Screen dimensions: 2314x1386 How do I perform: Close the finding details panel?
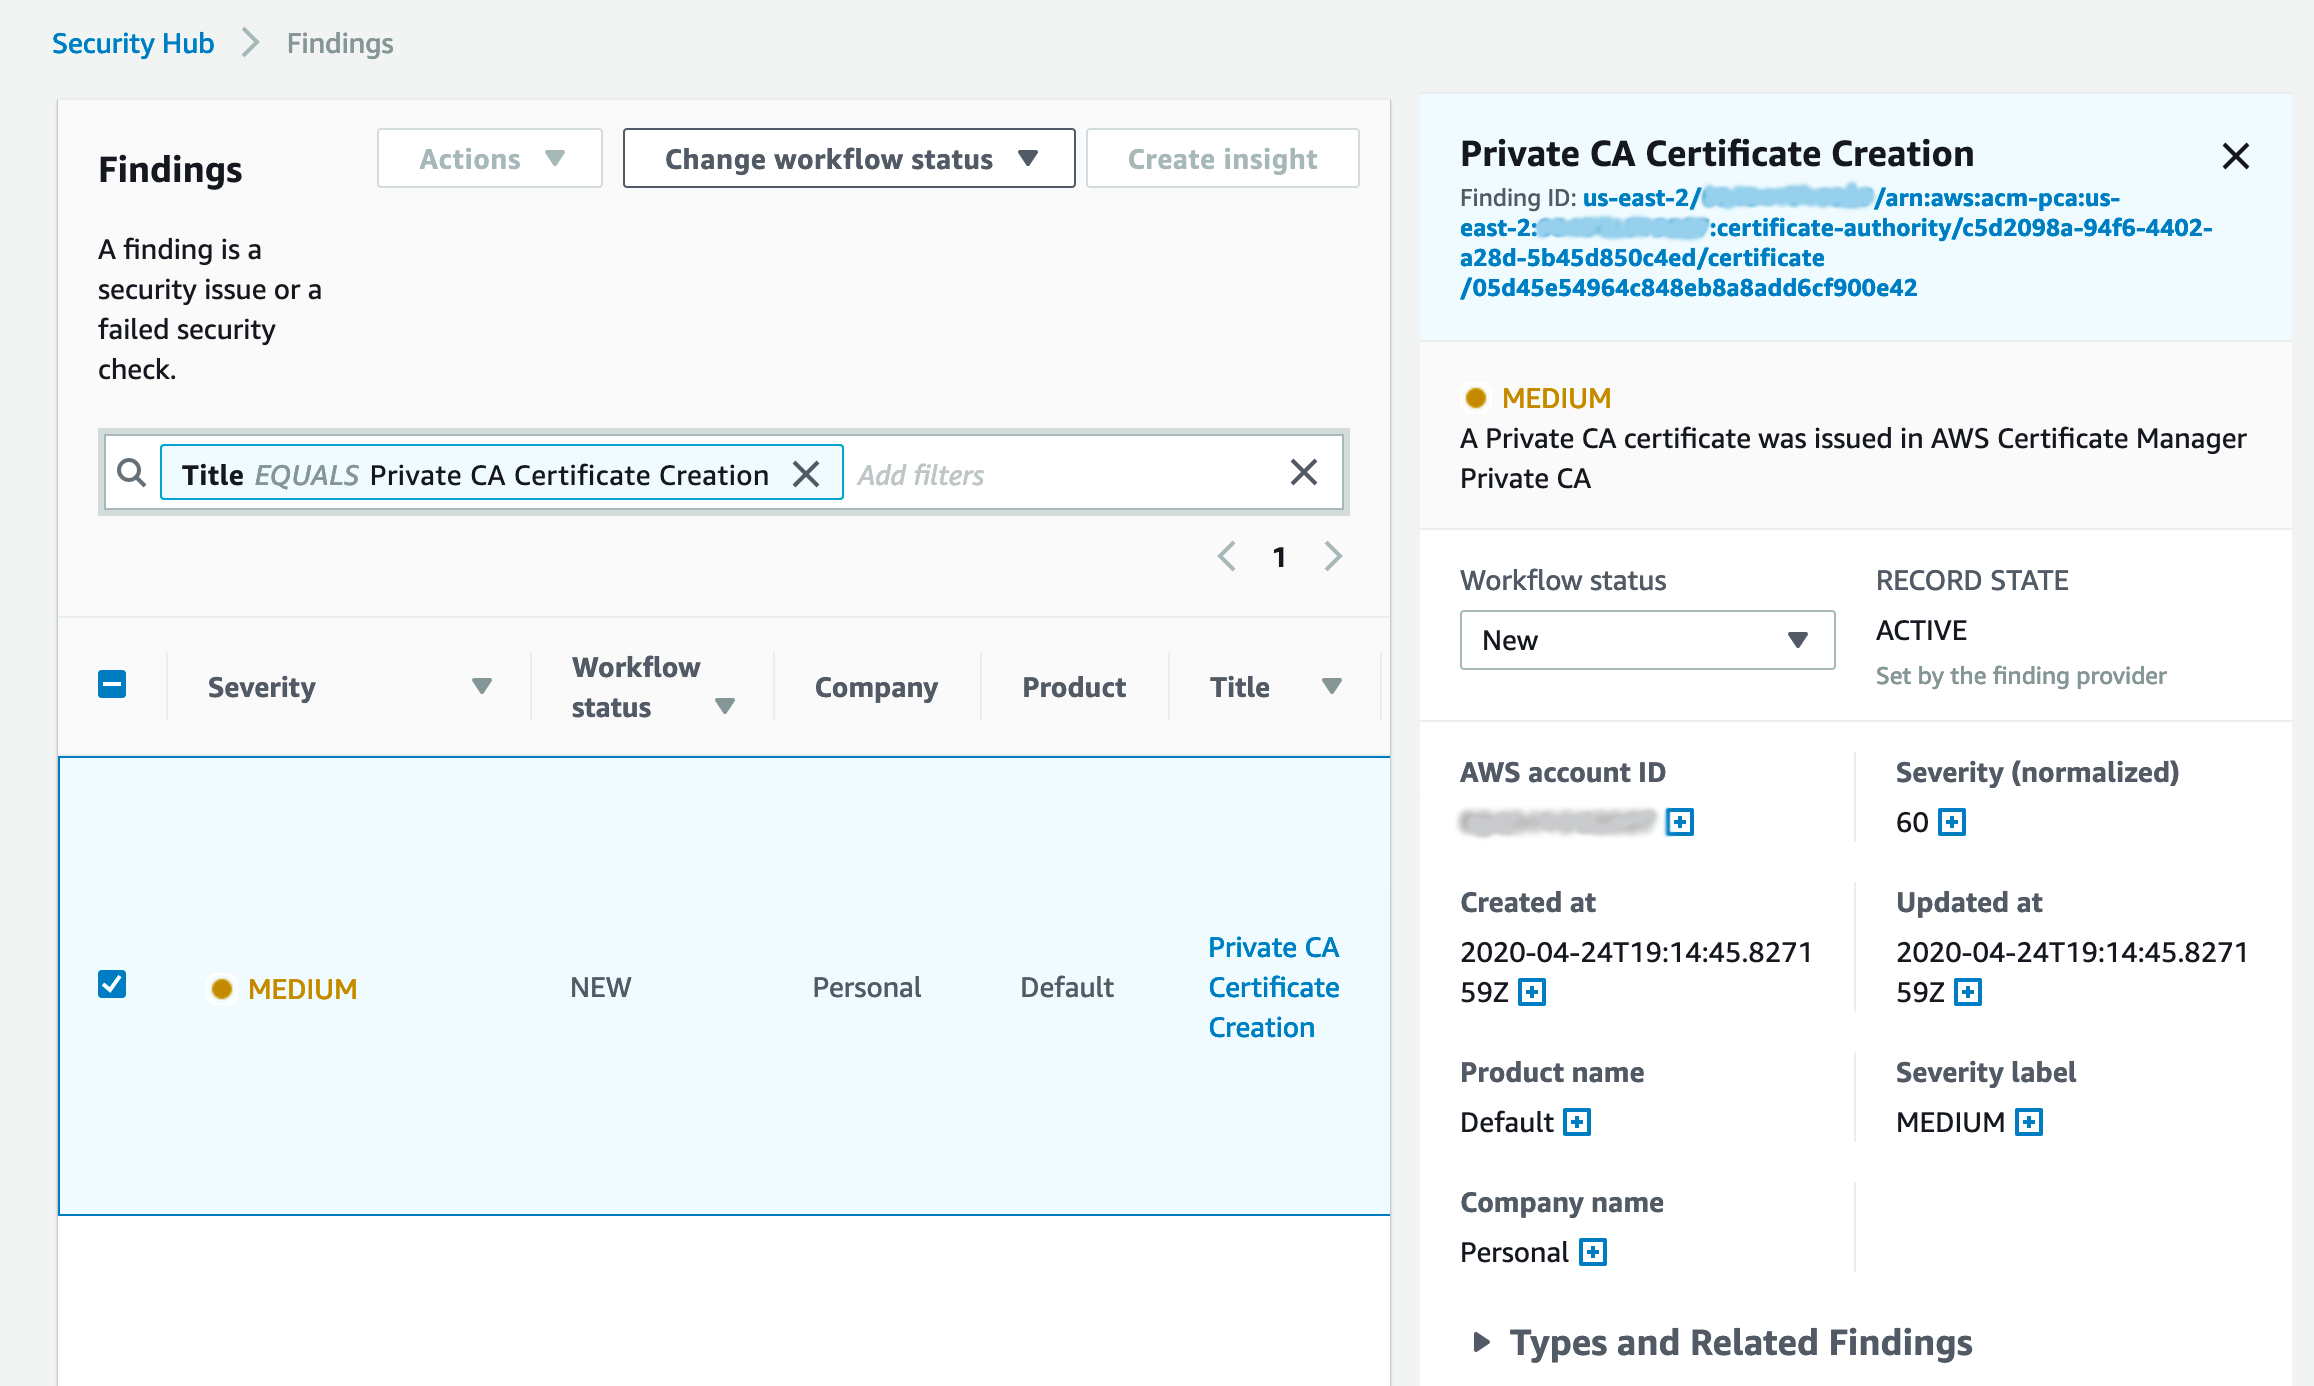tap(2236, 156)
